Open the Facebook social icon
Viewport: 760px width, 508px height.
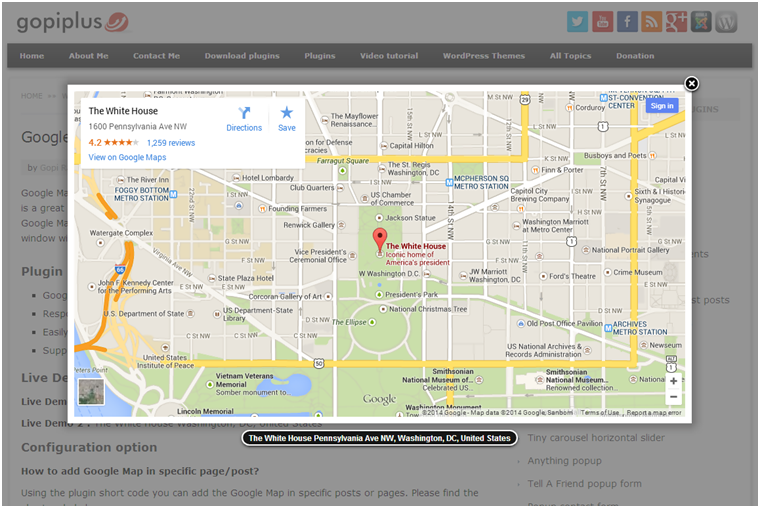pos(627,22)
